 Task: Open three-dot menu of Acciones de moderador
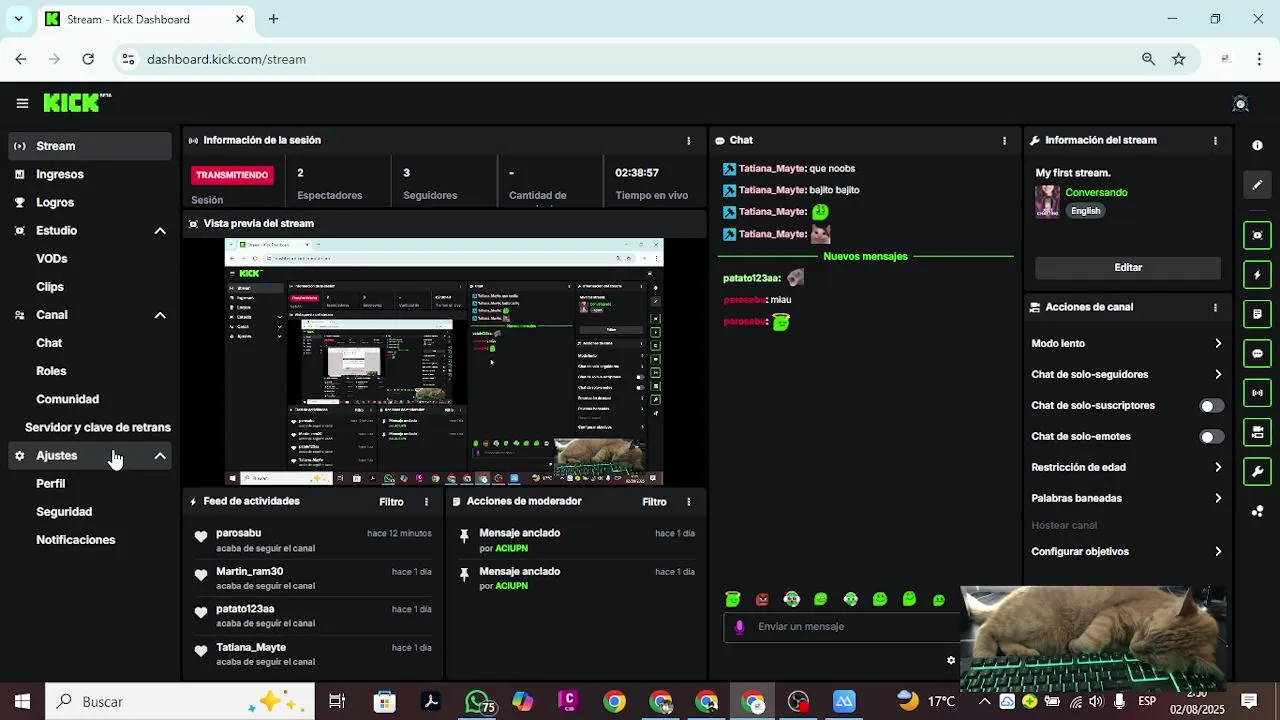point(688,502)
